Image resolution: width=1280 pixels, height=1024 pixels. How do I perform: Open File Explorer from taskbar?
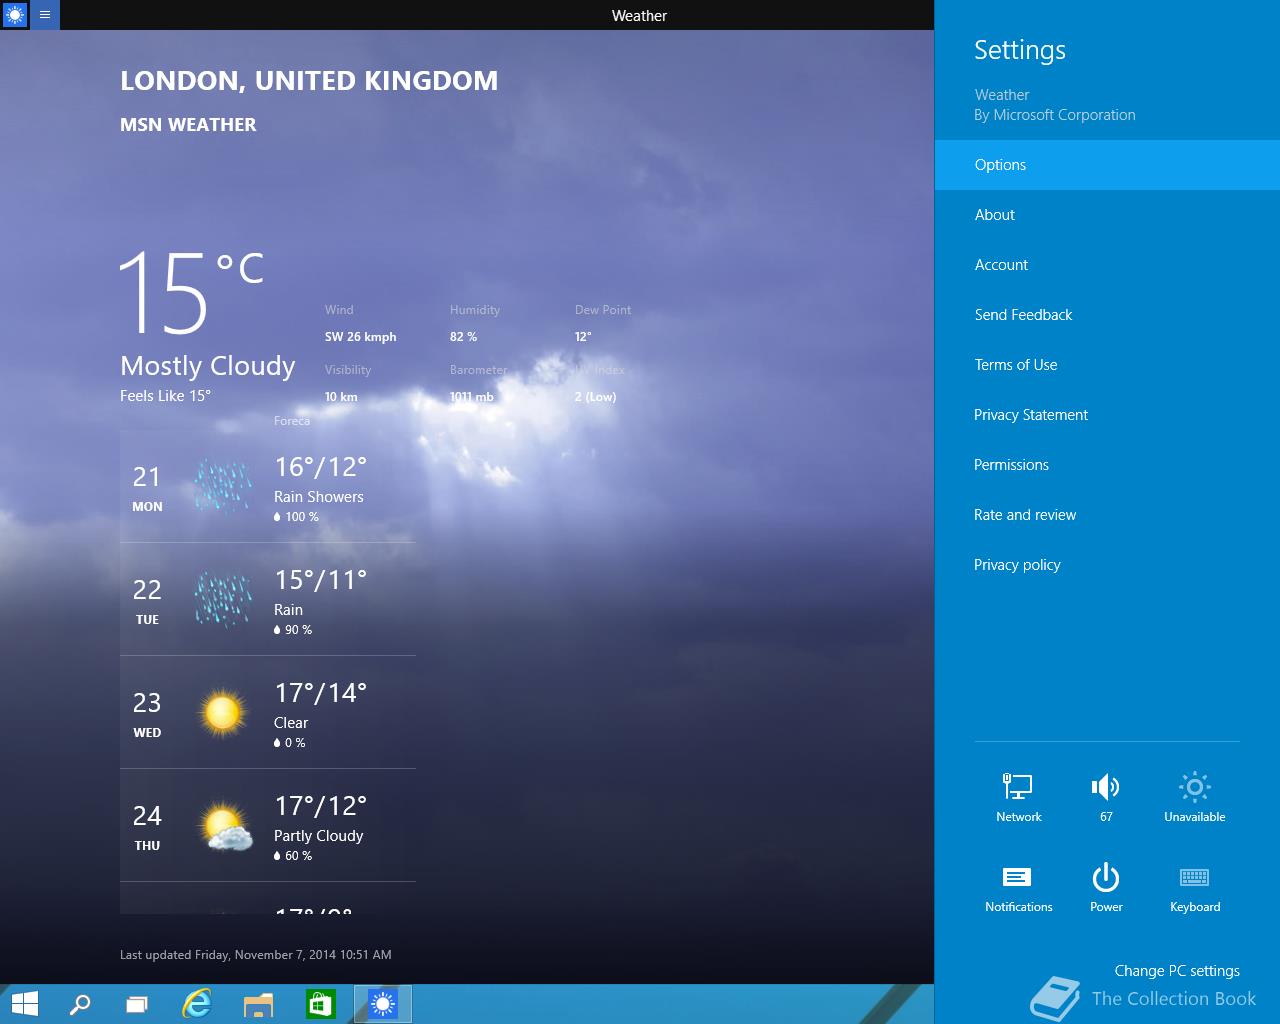coord(258,1004)
